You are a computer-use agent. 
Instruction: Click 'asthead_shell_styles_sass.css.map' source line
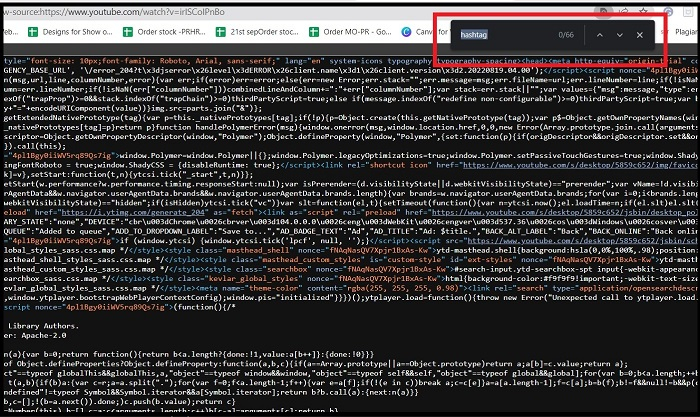tap(350, 259)
